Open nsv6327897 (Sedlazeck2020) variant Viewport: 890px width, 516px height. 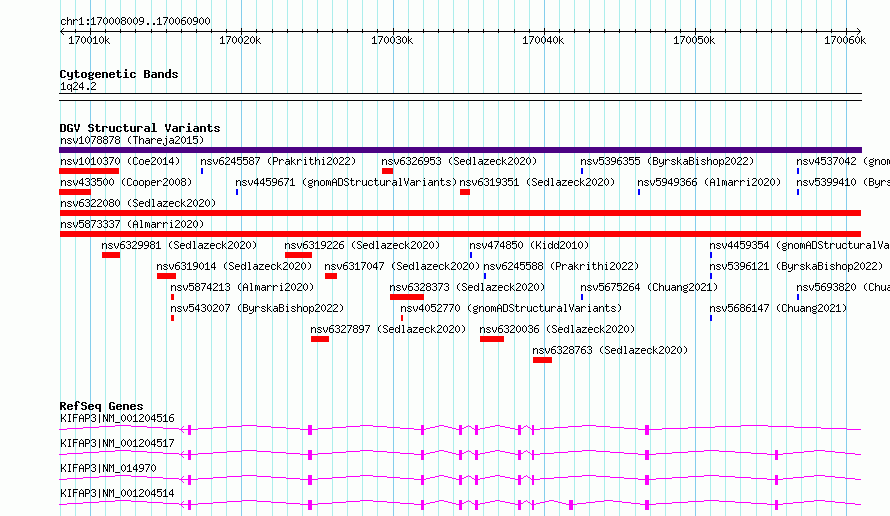388,329
